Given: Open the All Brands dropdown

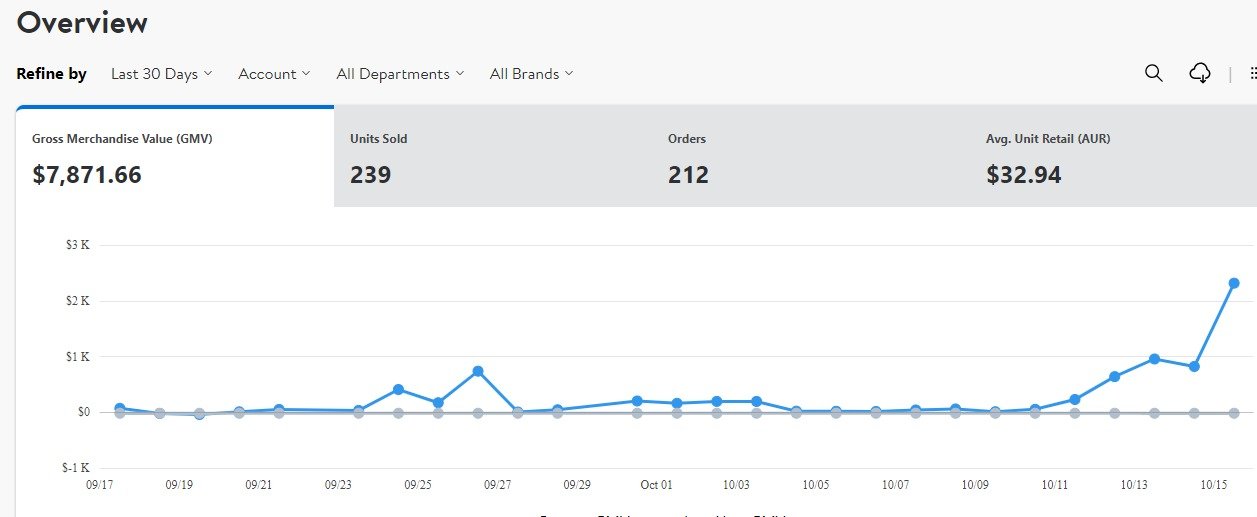Looking at the screenshot, I should tap(531, 74).
